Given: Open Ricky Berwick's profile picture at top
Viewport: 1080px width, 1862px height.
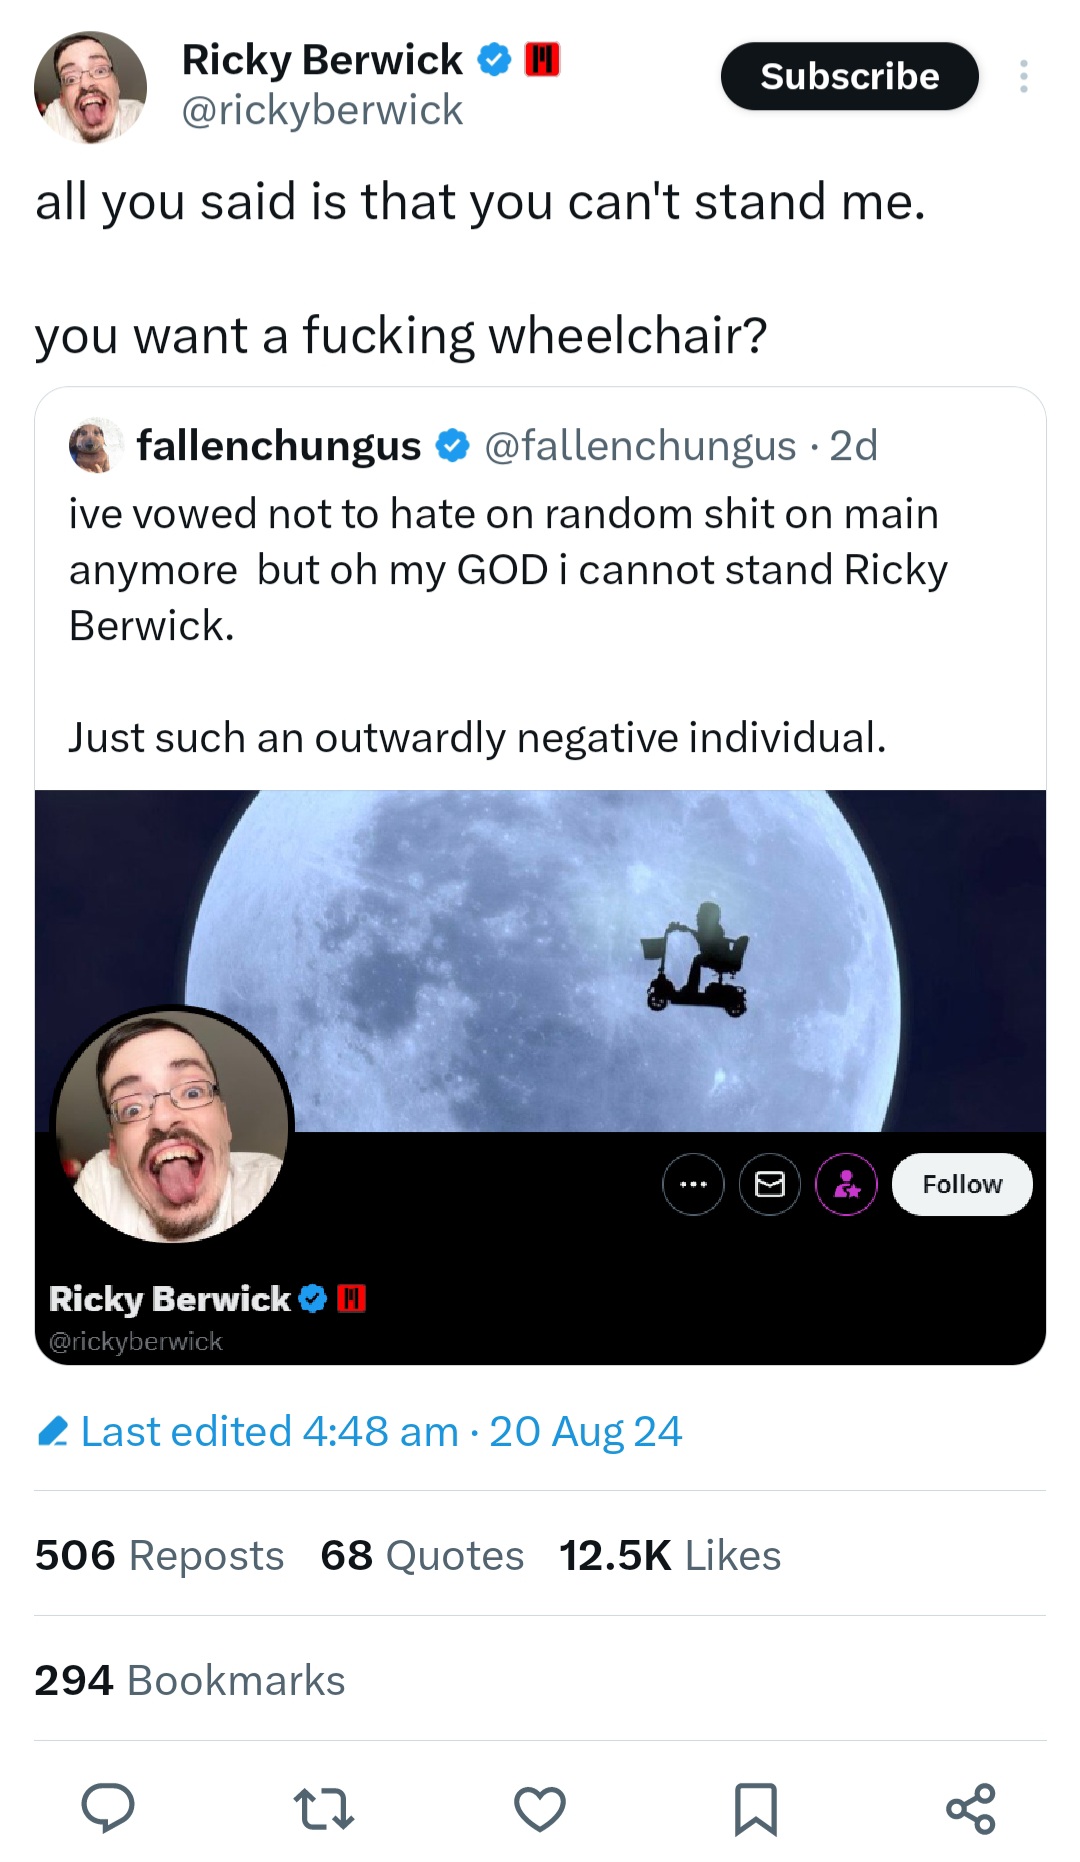Looking at the screenshot, I should (90, 87).
